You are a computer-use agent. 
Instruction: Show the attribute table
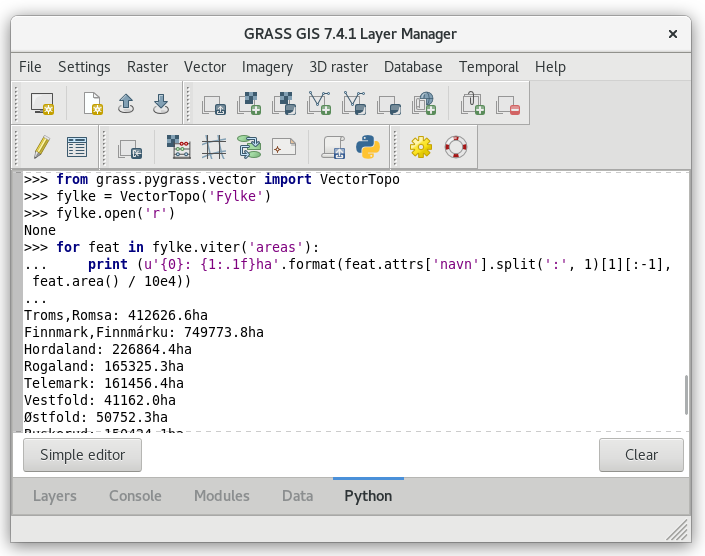77,147
